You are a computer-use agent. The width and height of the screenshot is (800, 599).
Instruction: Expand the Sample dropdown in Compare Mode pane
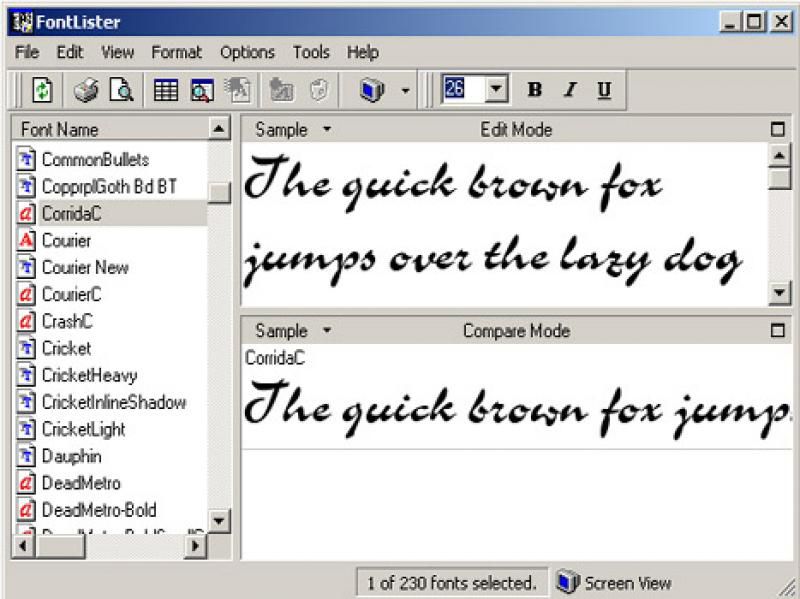(x=326, y=331)
